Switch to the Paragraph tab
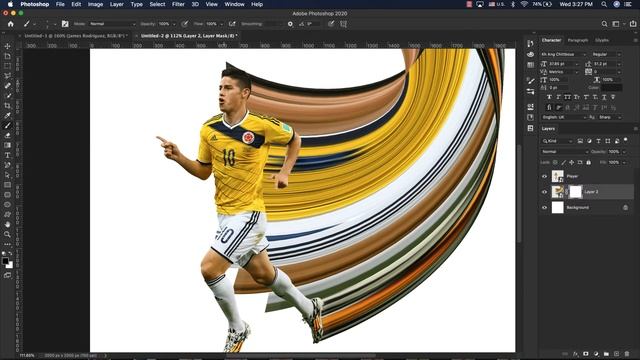Viewport: 640px width, 360px height. click(x=578, y=40)
